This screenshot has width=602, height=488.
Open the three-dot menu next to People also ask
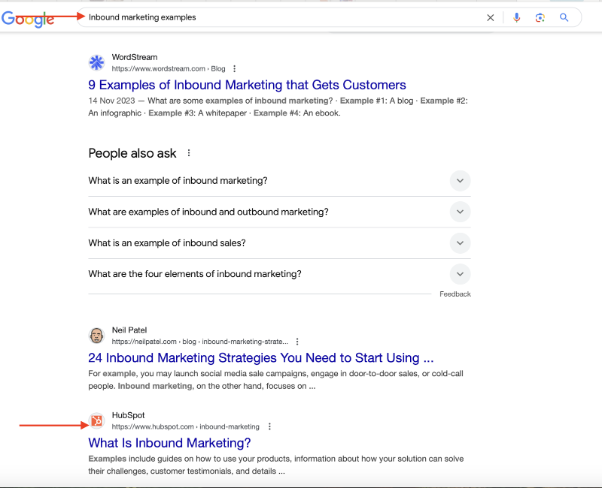pos(189,153)
